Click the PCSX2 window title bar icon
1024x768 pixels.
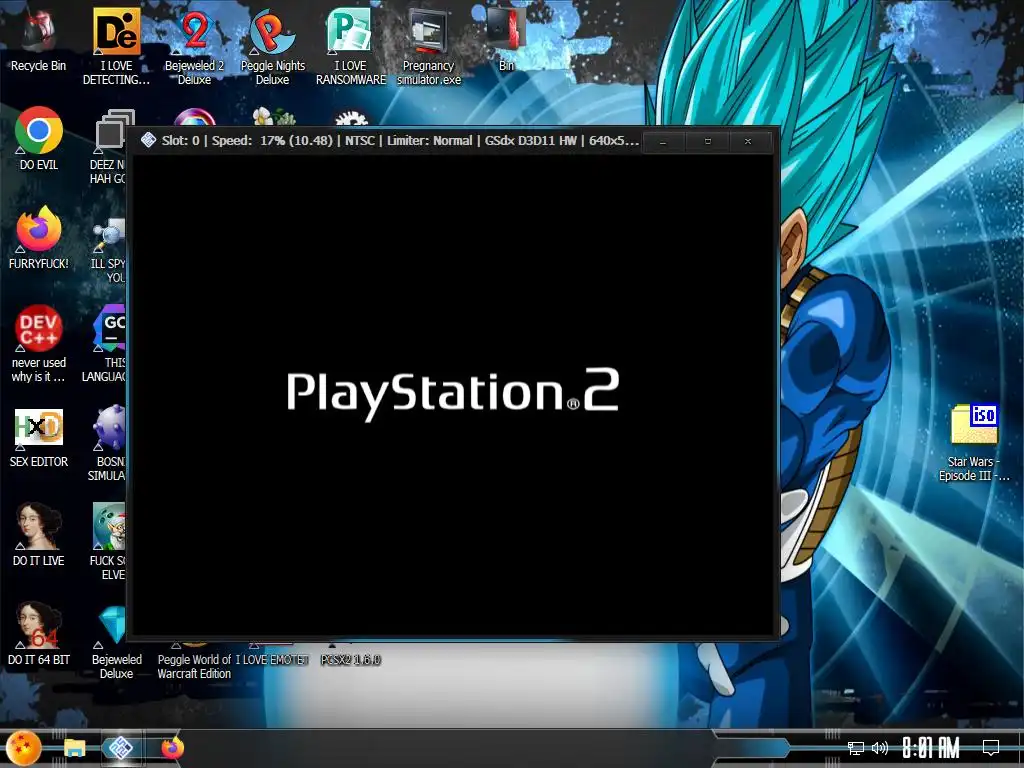(148, 140)
